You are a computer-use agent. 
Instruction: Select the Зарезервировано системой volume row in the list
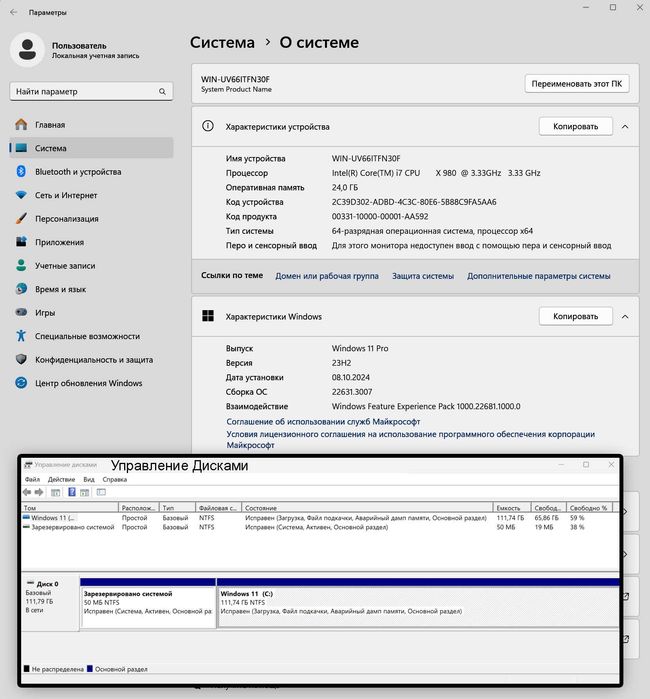pyautogui.click(x=320, y=527)
